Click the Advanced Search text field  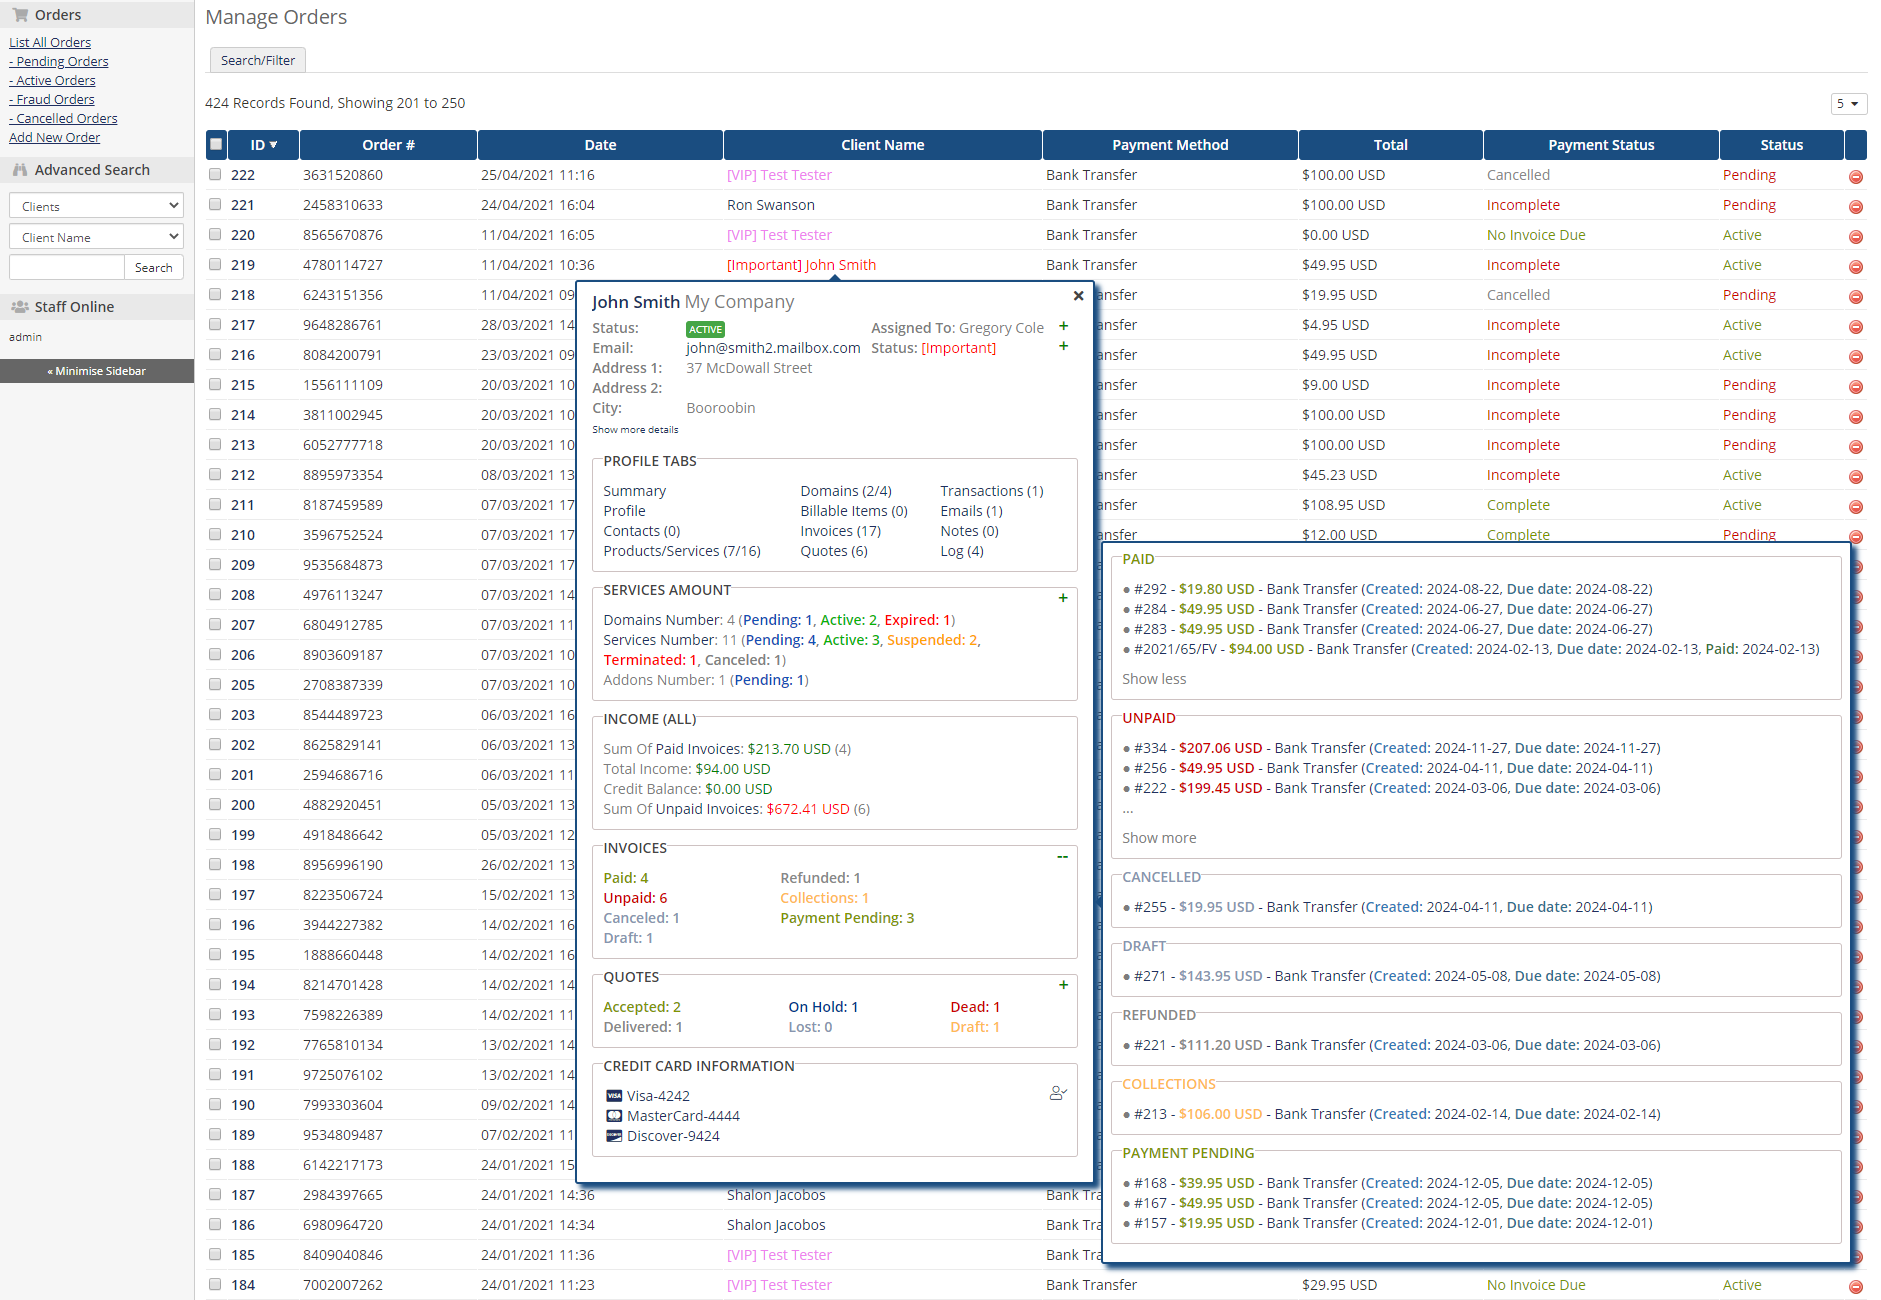pyautogui.click(x=67, y=267)
